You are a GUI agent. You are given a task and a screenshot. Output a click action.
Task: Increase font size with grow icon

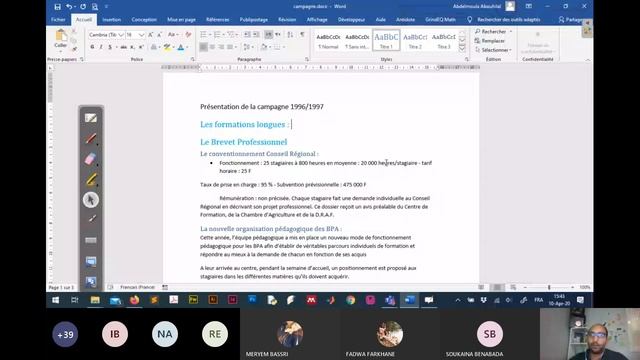pyautogui.click(x=151, y=35)
